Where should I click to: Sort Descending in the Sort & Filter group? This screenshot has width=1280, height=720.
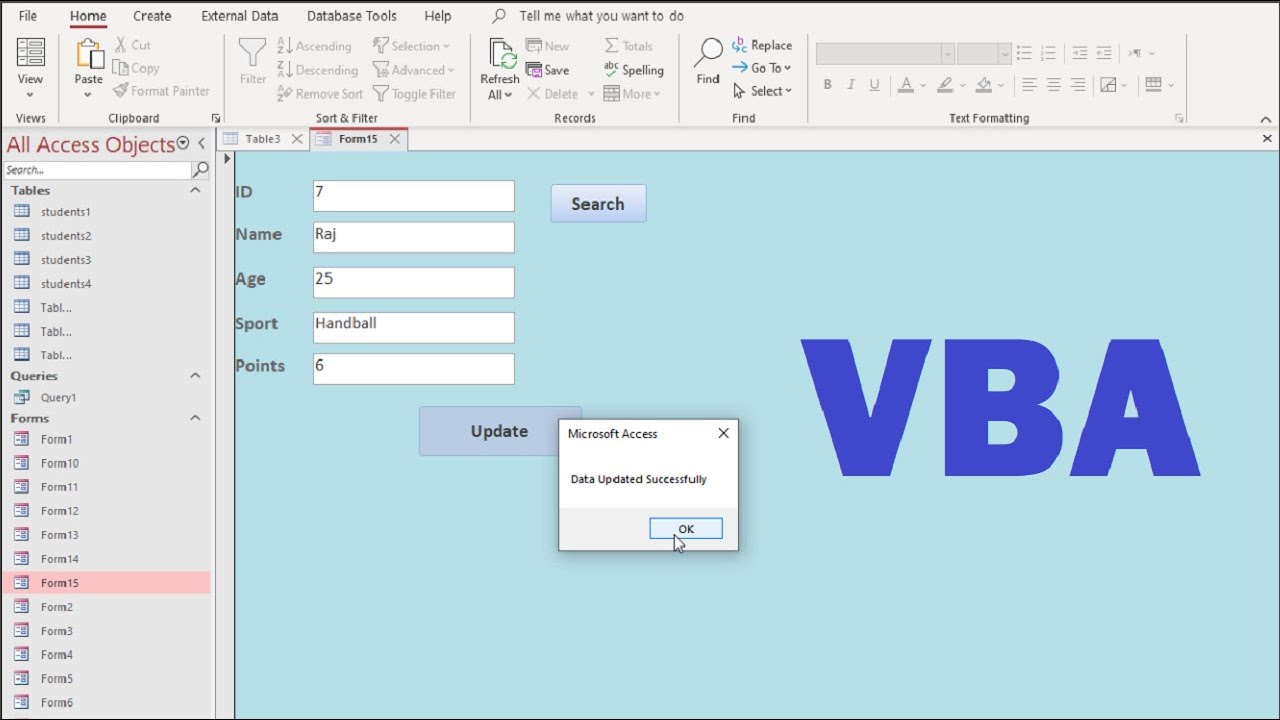tap(317, 70)
